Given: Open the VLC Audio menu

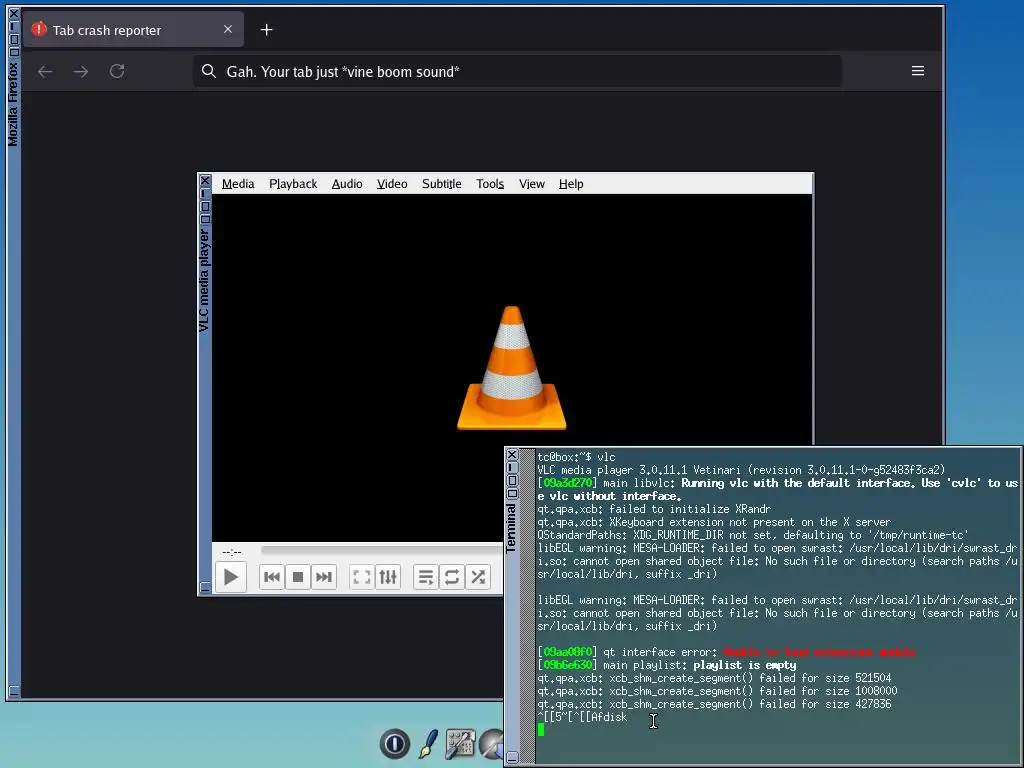Looking at the screenshot, I should pyautogui.click(x=347, y=184).
